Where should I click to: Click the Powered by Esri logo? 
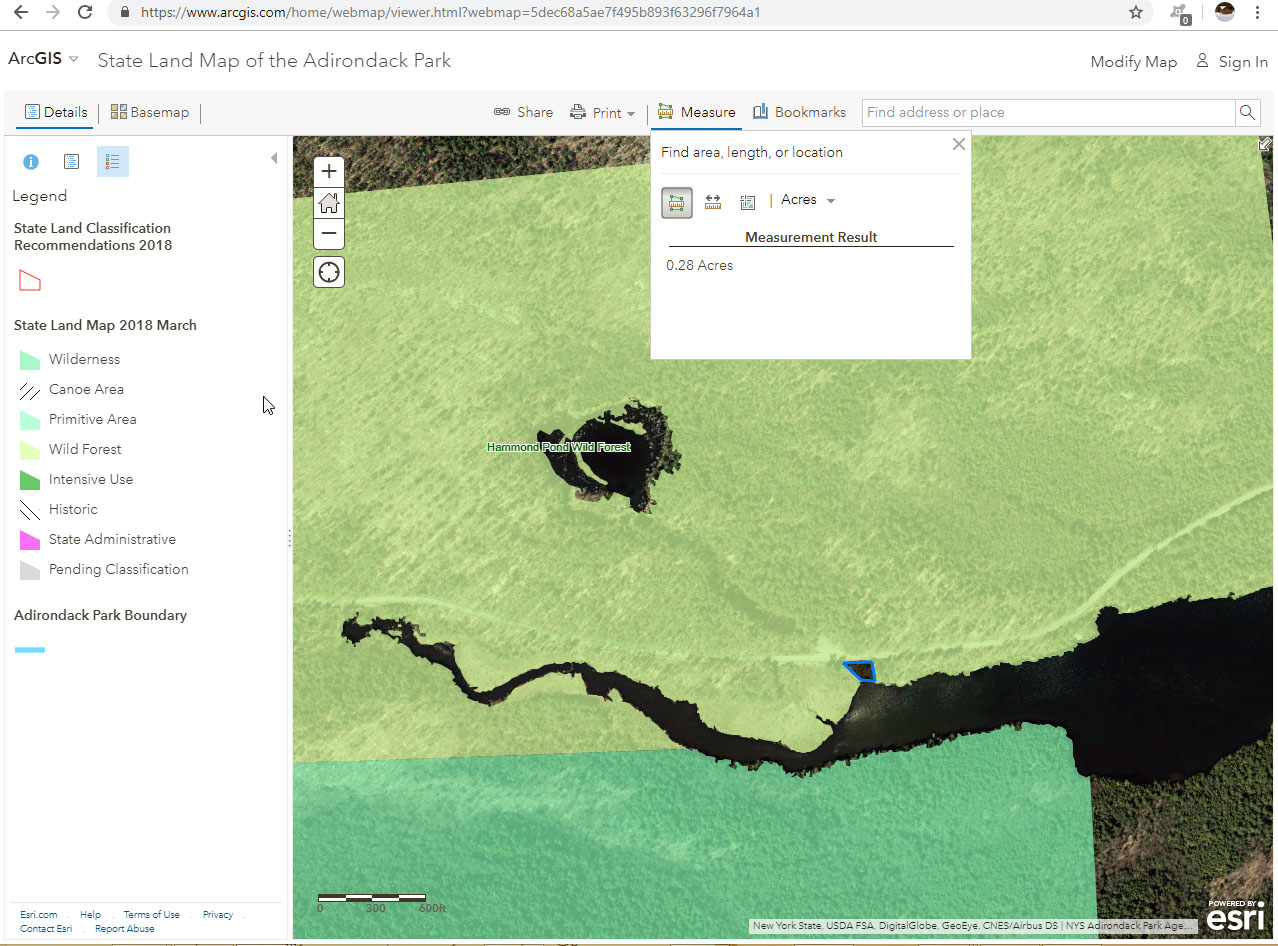tap(1236, 916)
